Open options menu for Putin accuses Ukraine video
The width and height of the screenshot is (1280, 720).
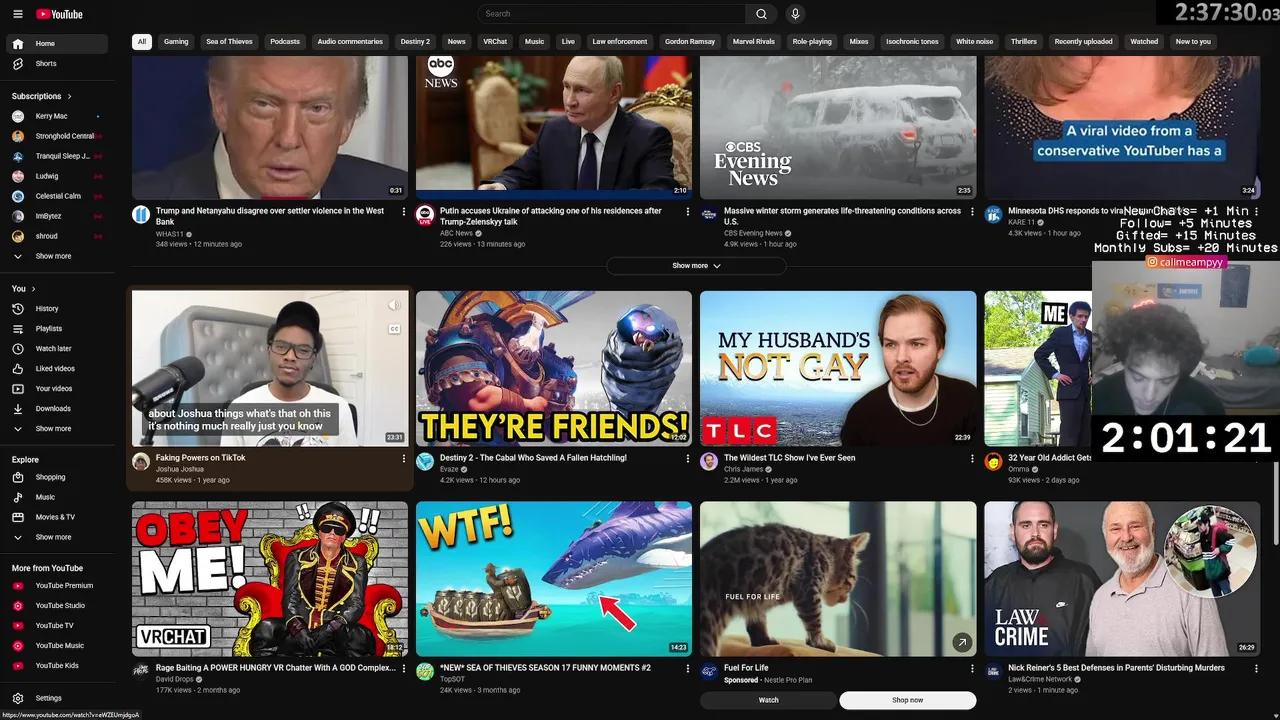click(x=688, y=212)
